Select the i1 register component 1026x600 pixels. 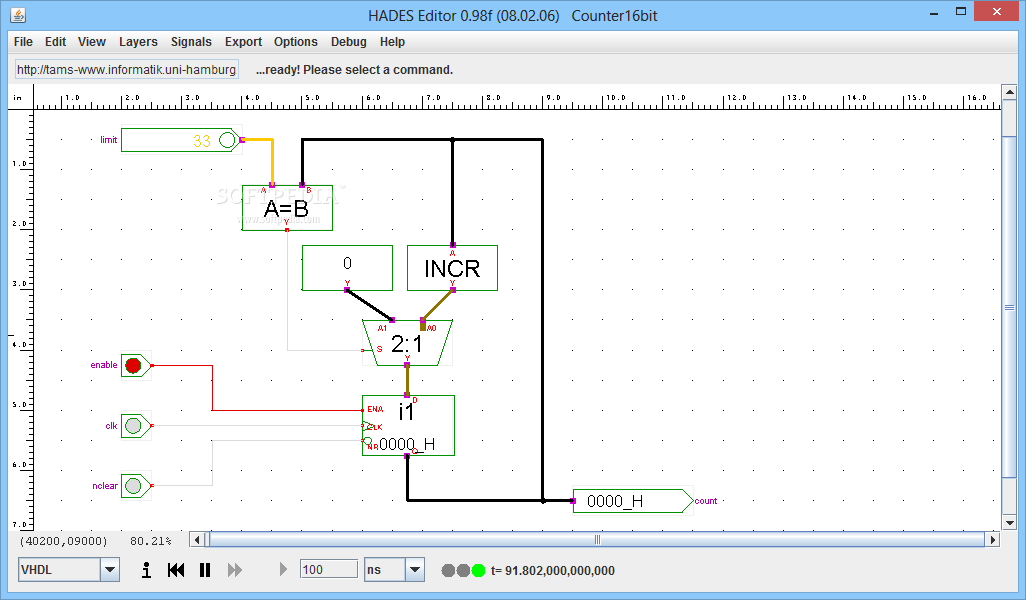pyautogui.click(x=408, y=425)
